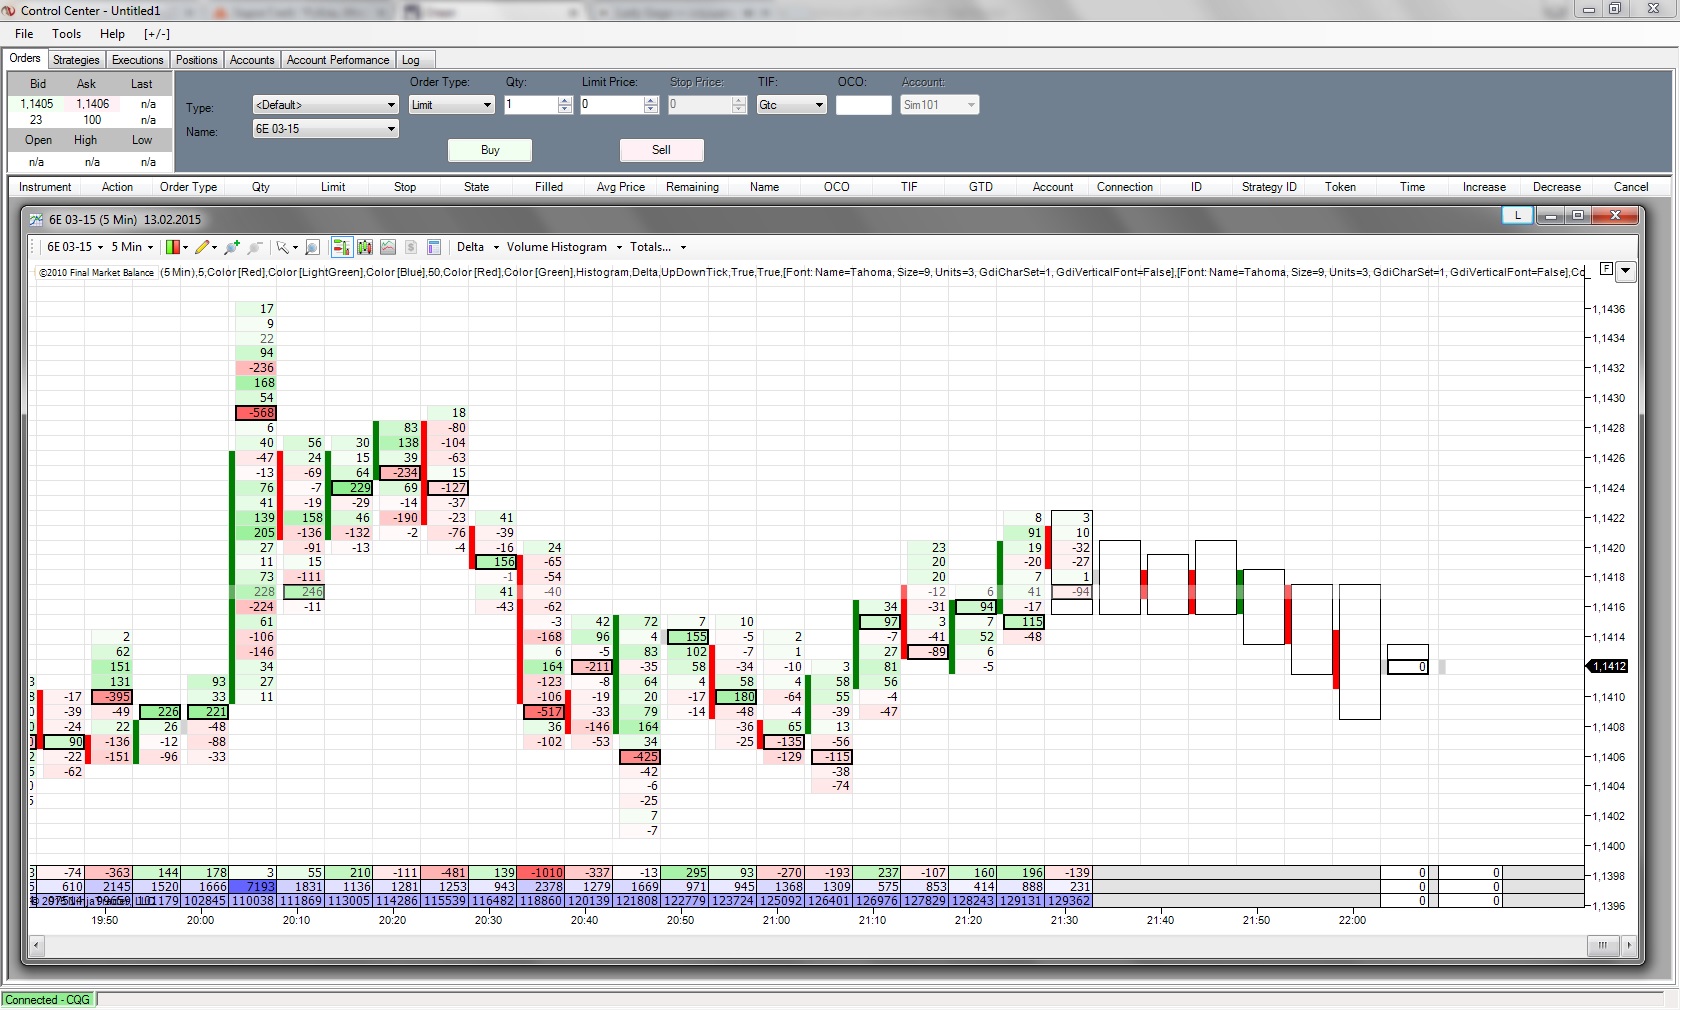Click the Avg Price column header
This screenshot has height=1010, width=1682.
point(620,187)
